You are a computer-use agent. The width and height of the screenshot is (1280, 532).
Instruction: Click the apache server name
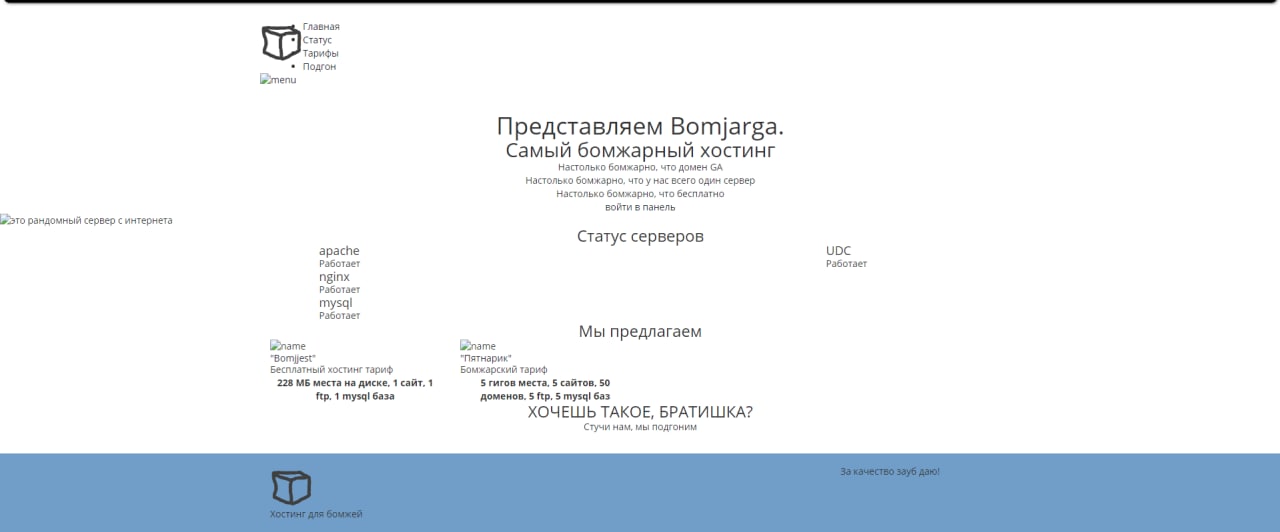point(339,251)
